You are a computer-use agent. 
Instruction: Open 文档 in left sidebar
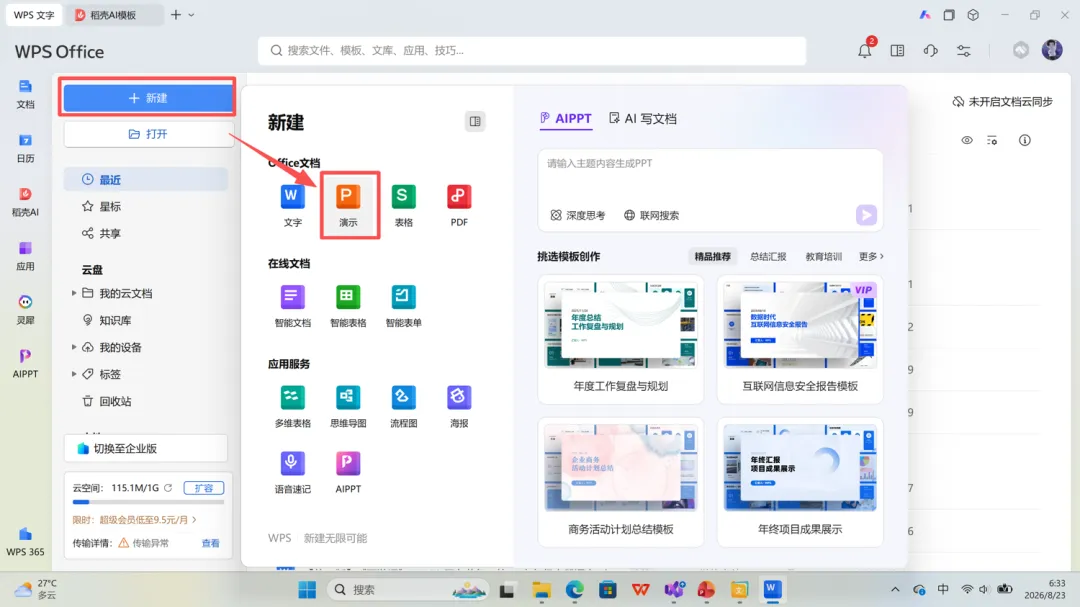pyautogui.click(x=25, y=94)
